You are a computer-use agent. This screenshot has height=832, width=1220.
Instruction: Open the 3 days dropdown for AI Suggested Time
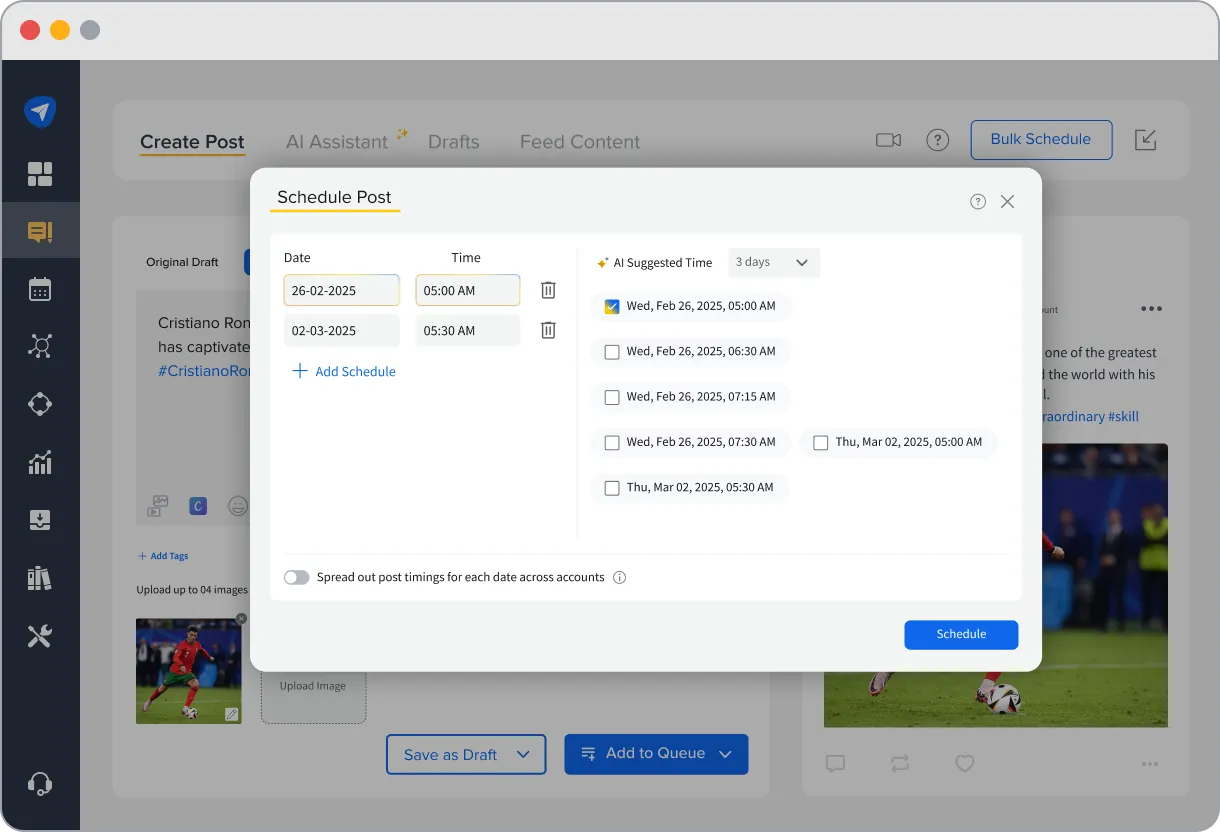click(x=773, y=262)
